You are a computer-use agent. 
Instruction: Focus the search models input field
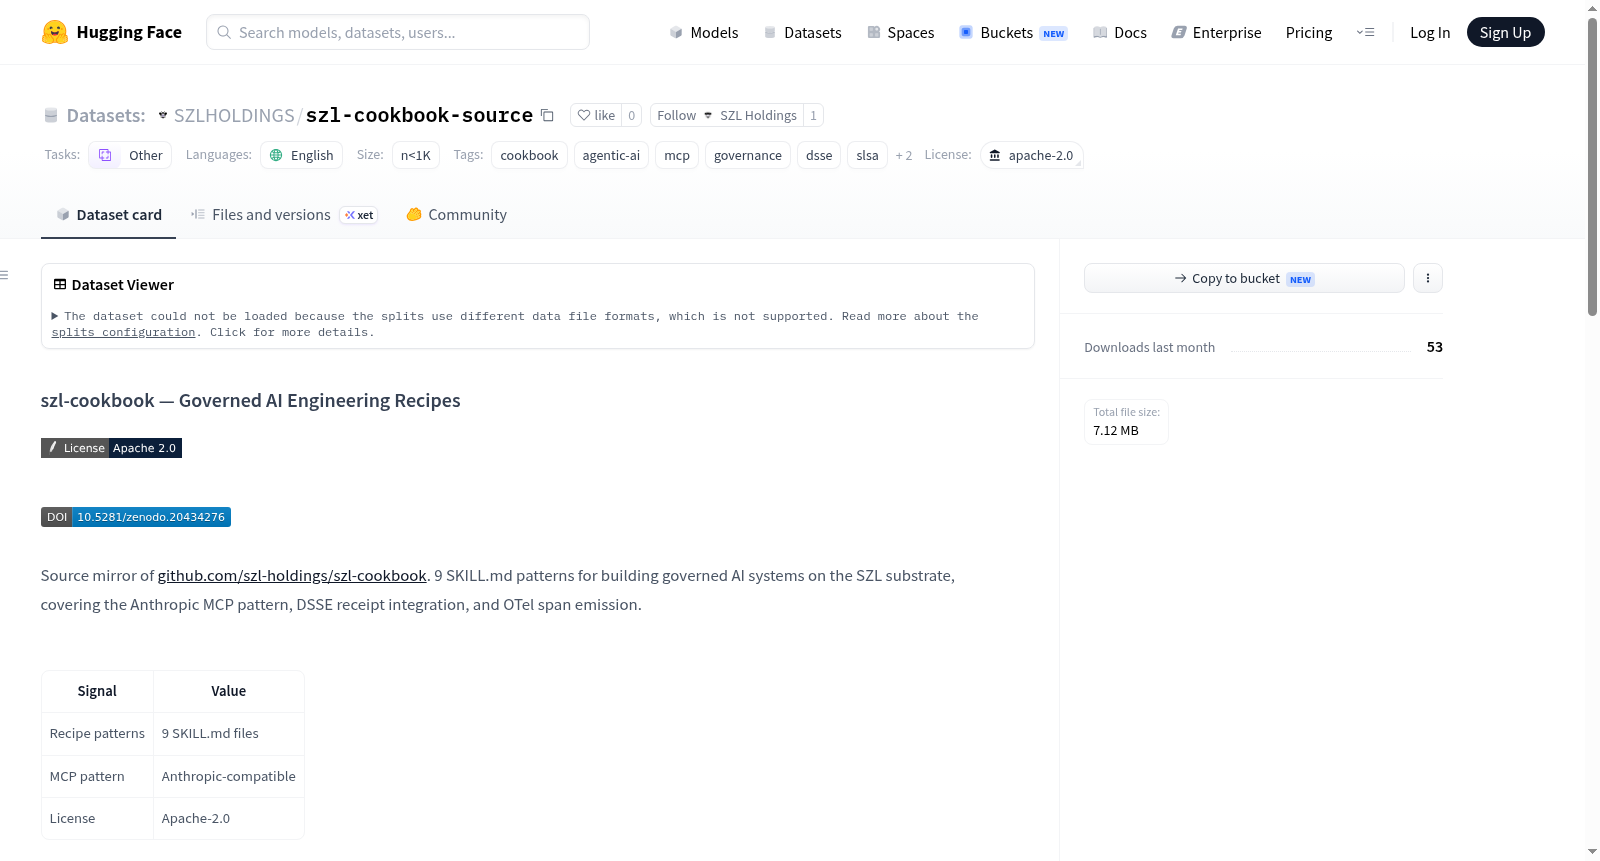tap(398, 32)
